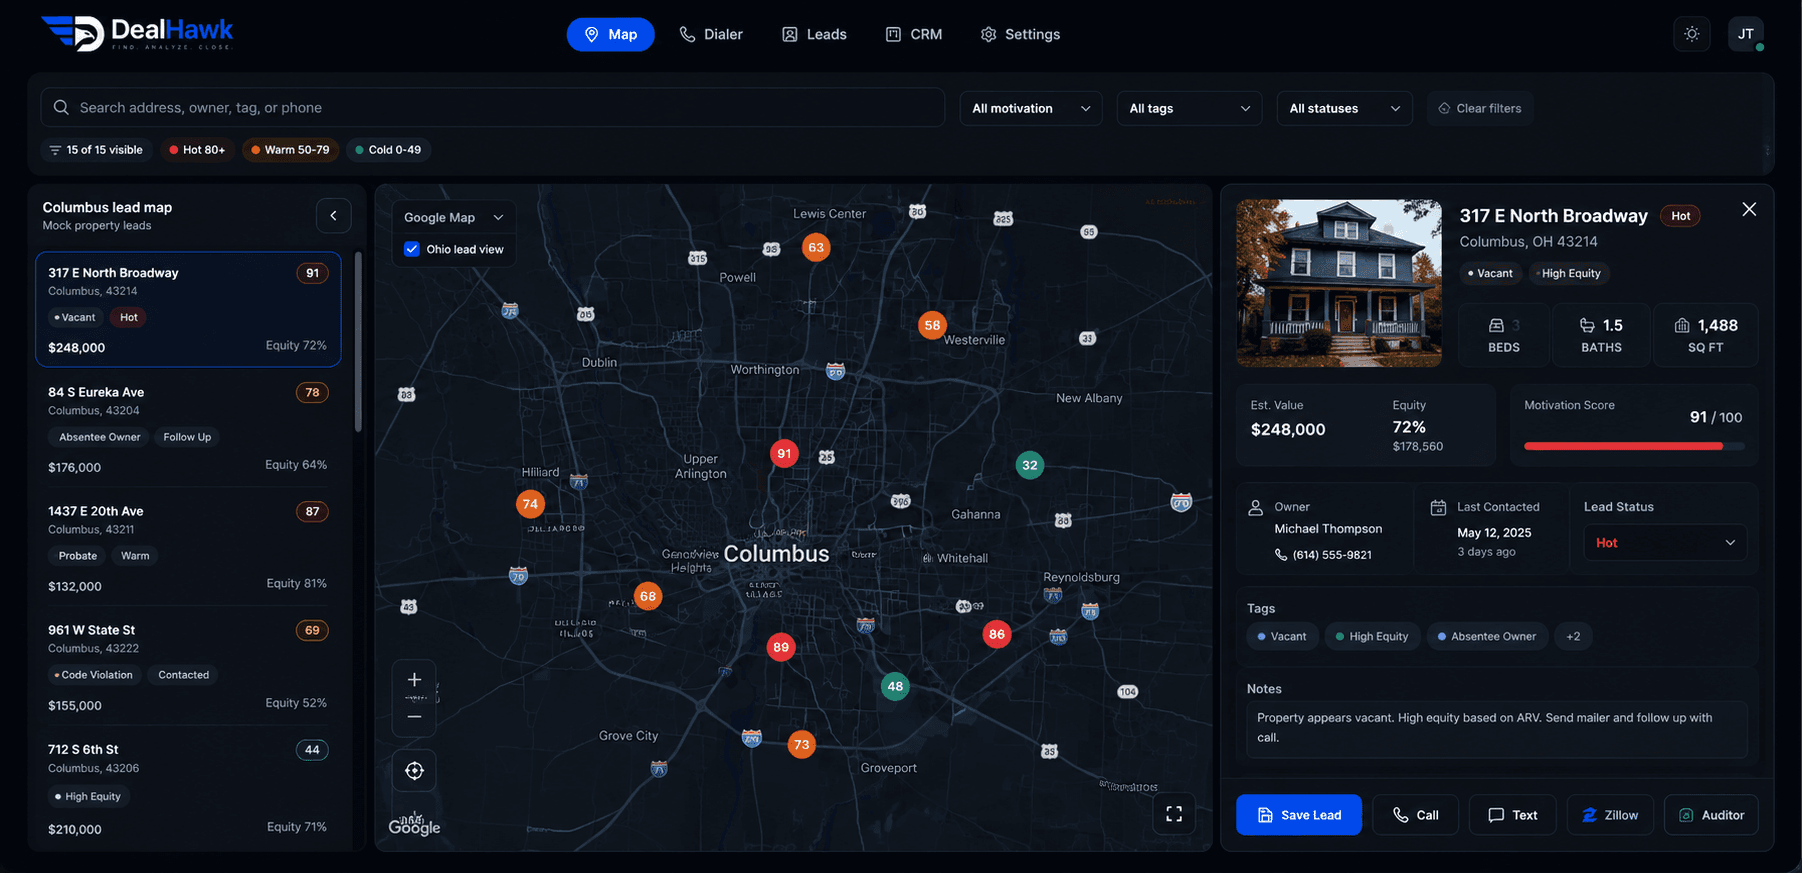The width and height of the screenshot is (1802, 873).
Task: Click the Google logo on map
Action: tap(414, 826)
